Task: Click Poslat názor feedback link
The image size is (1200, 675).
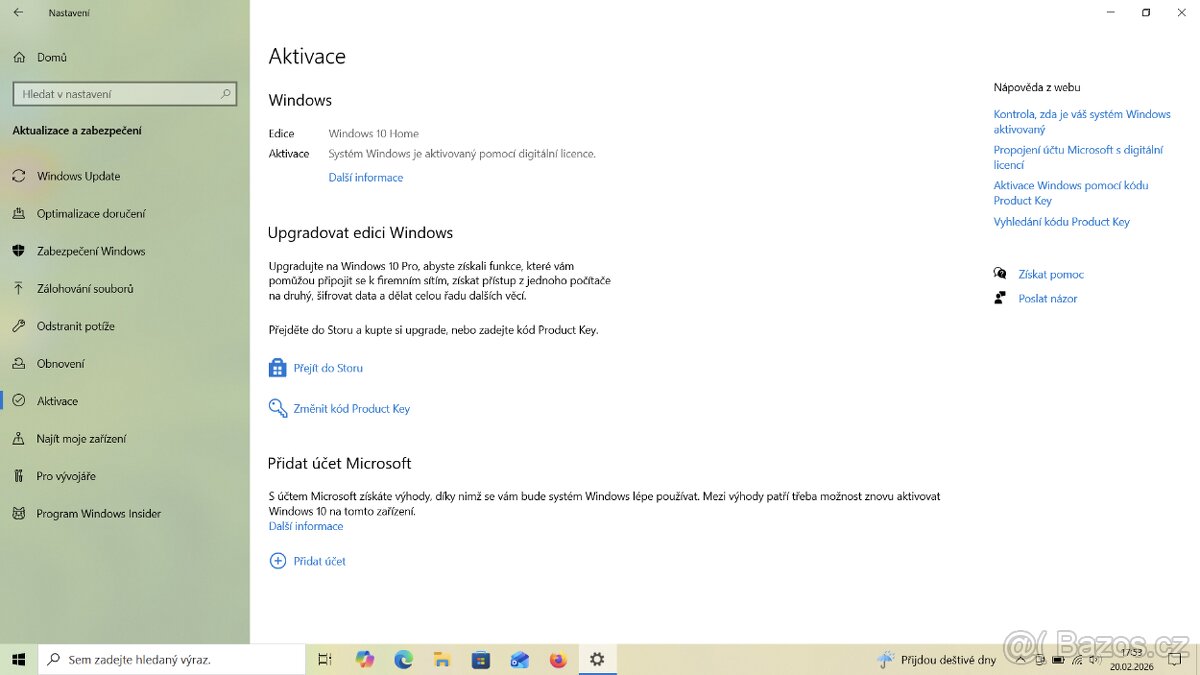Action: tap(1047, 298)
